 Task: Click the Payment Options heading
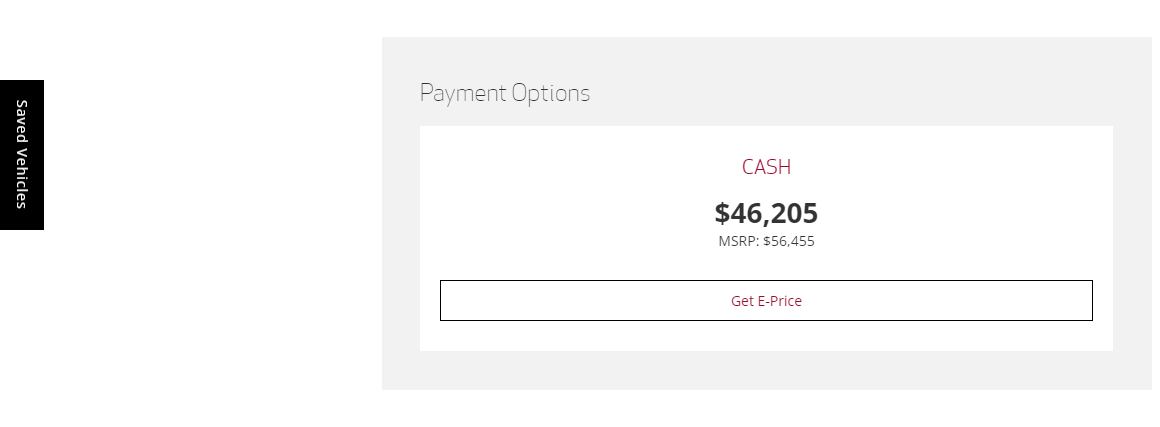504,93
